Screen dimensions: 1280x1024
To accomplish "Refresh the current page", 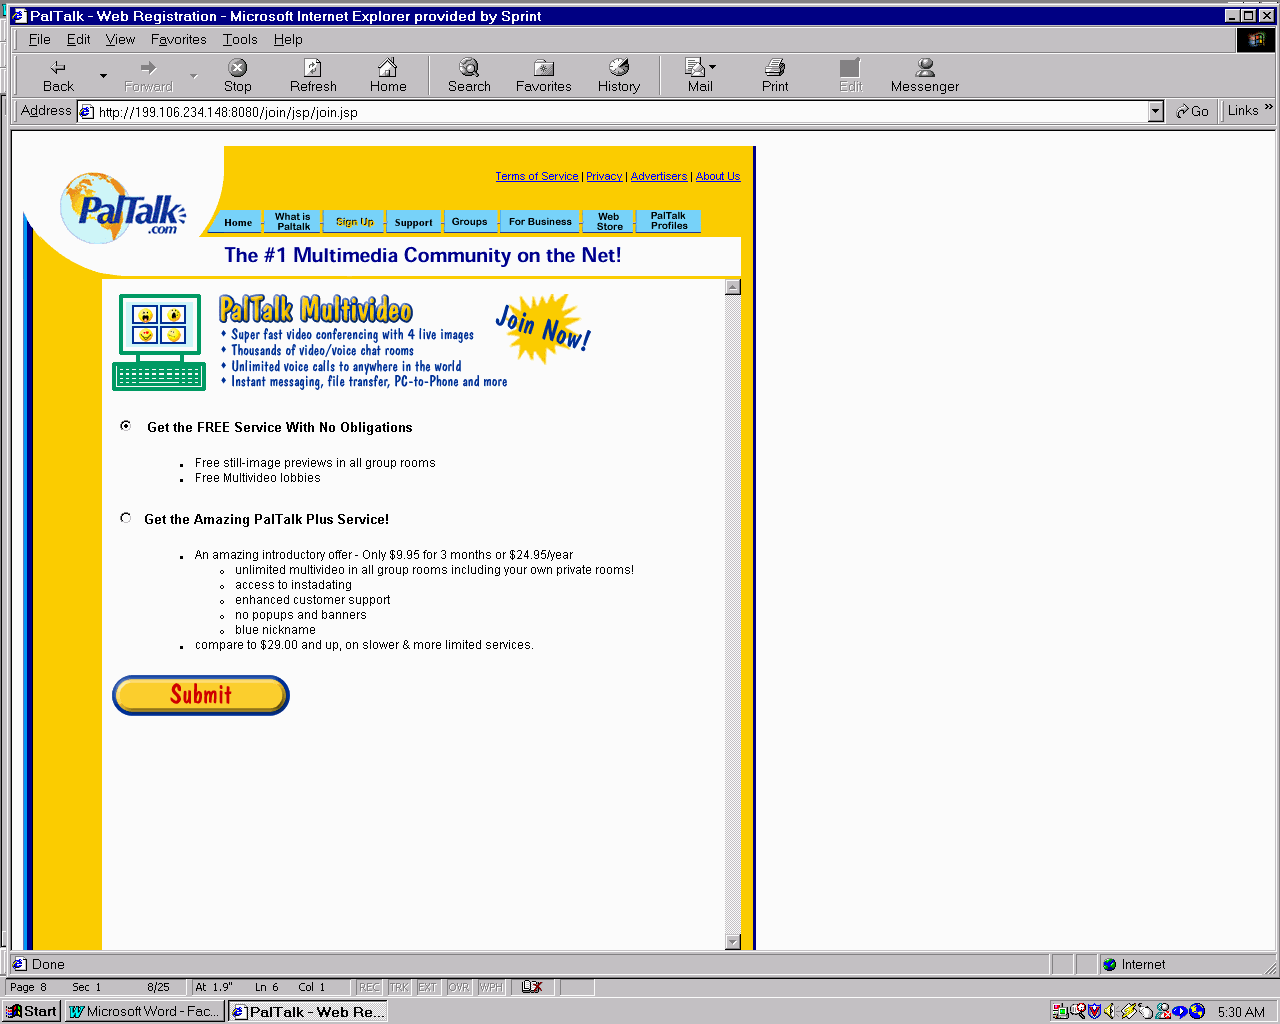I will pyautogui.click(x=313, y=75).
